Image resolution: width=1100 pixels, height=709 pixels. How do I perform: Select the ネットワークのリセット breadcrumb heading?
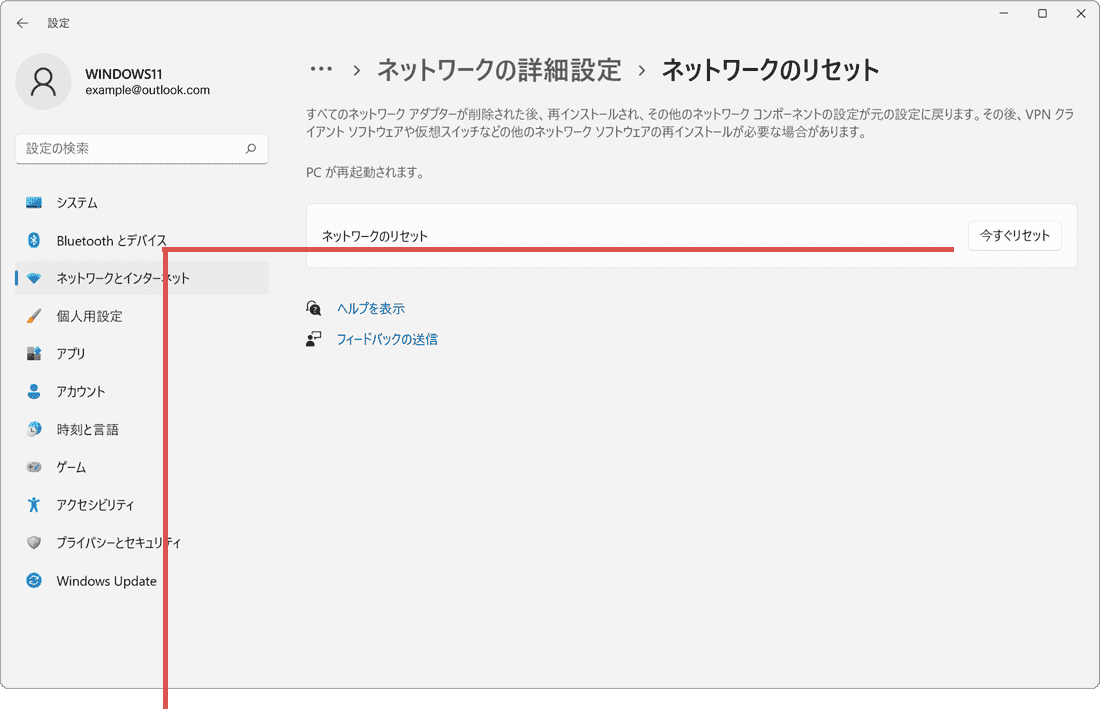tap(770, 68)
